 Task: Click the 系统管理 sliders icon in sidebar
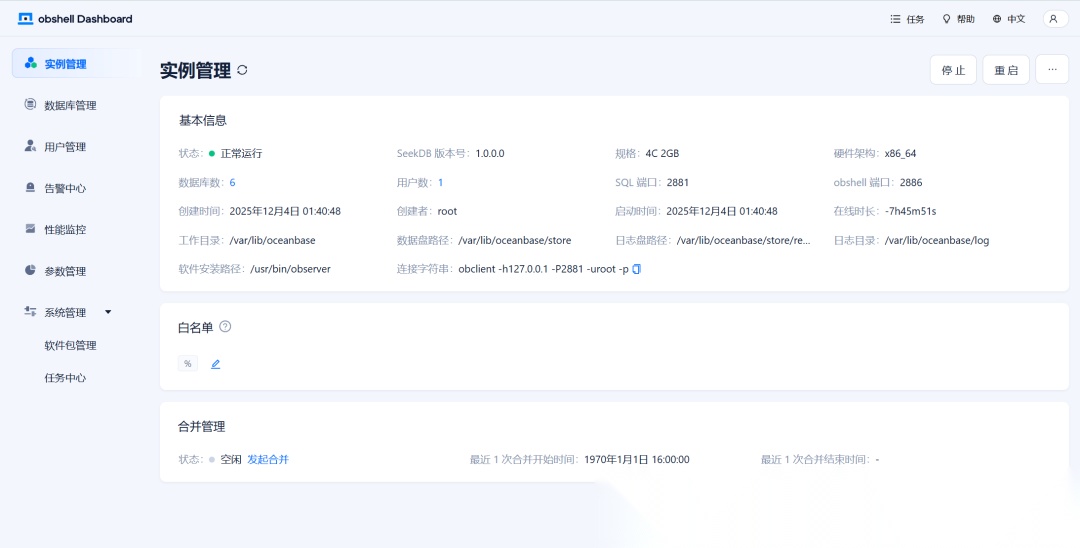(x=30, y=311)
